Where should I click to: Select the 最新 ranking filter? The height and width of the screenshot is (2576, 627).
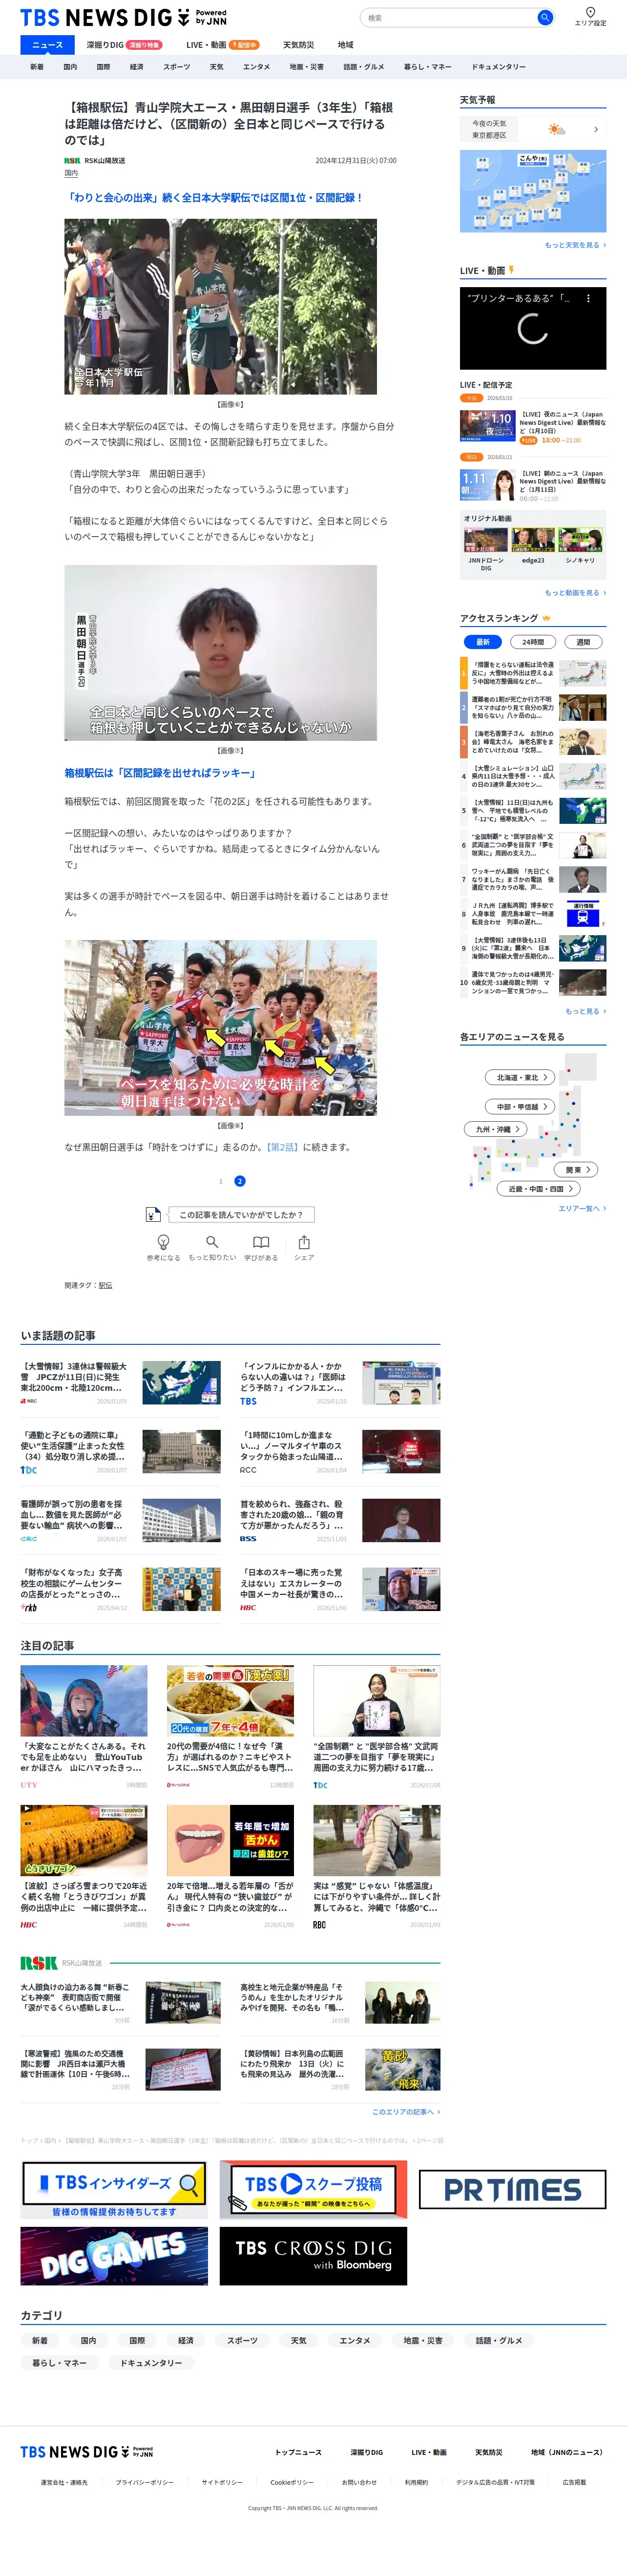coord(482,641)
